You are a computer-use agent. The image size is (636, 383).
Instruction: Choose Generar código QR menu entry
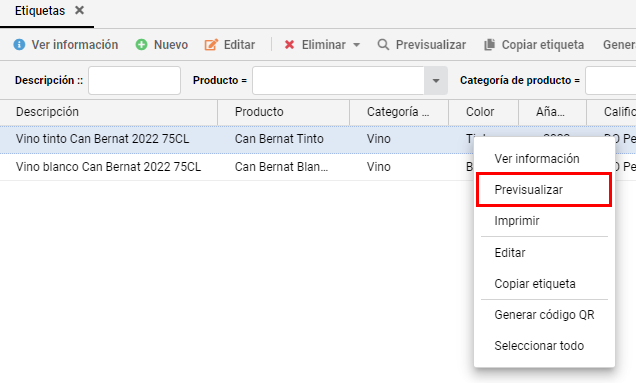pos(544,315)
